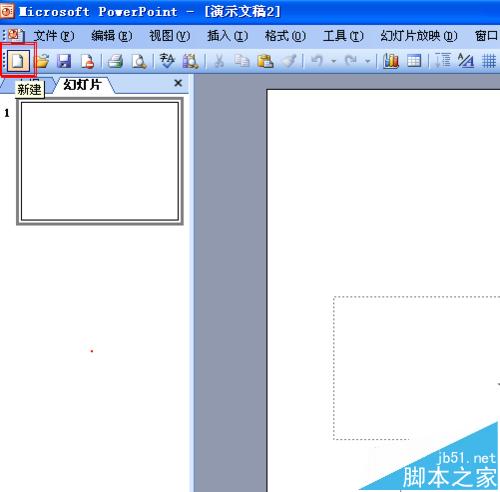
Task: Click the New (新建) document icon
Action: pyautogui.click(x=17, y=61)
